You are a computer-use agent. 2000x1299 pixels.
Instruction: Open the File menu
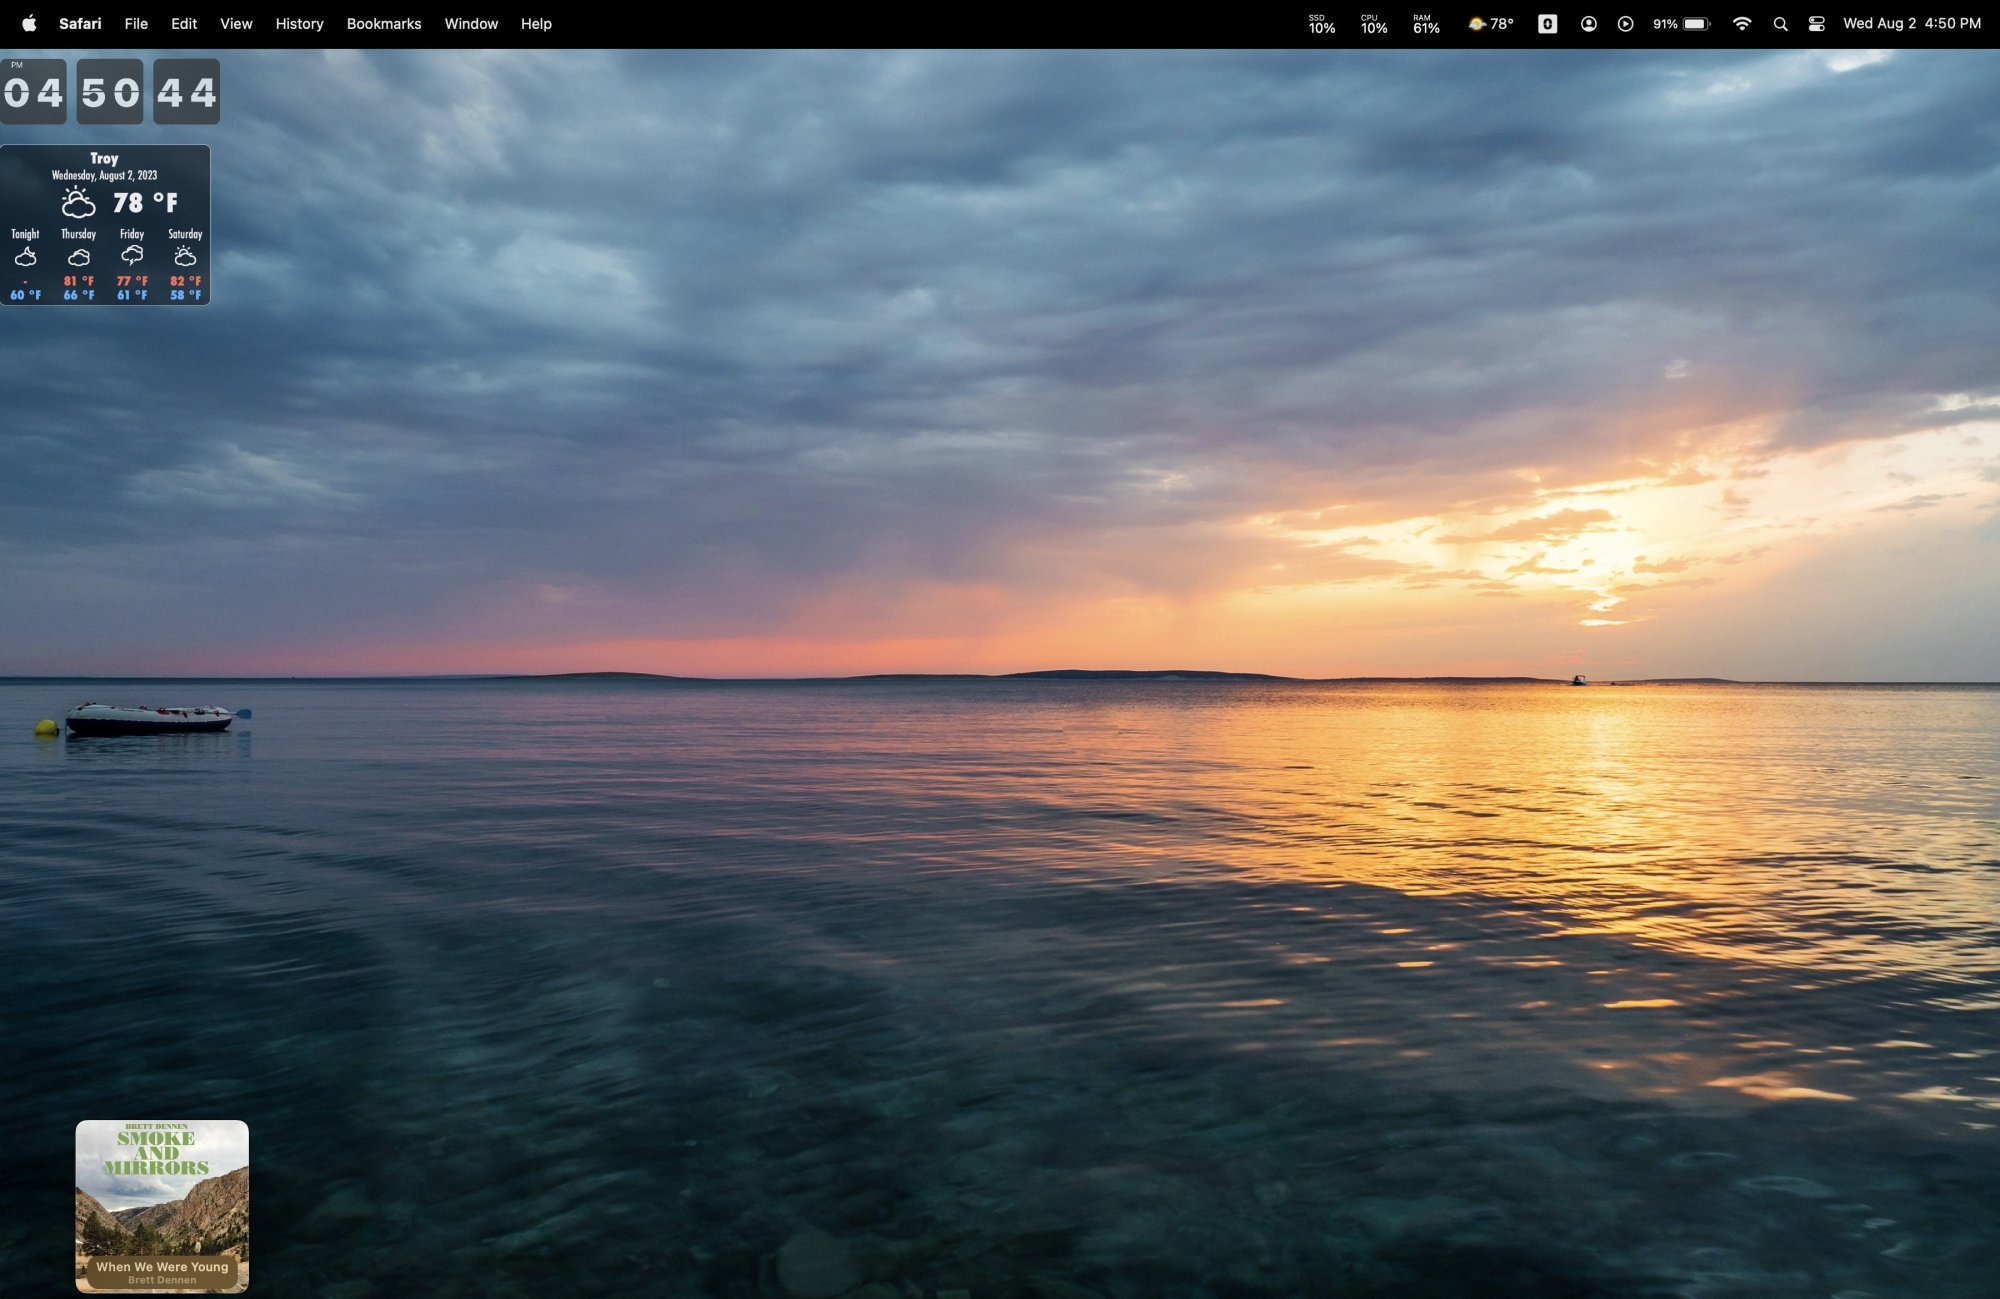[136, 23]
